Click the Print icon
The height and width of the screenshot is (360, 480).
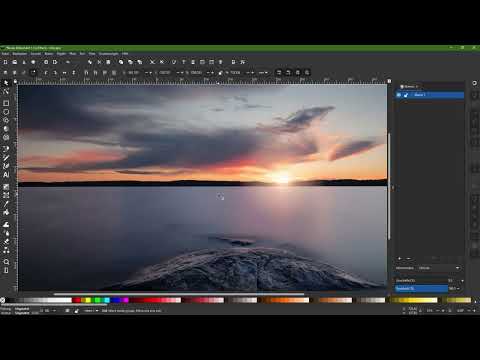(x=33, y=62)
